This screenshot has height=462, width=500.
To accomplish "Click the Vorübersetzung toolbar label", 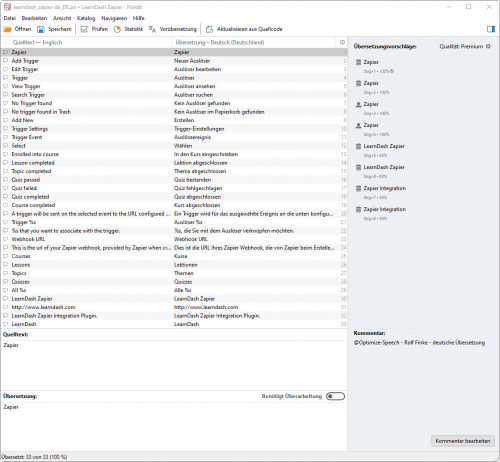I will 178,29.
